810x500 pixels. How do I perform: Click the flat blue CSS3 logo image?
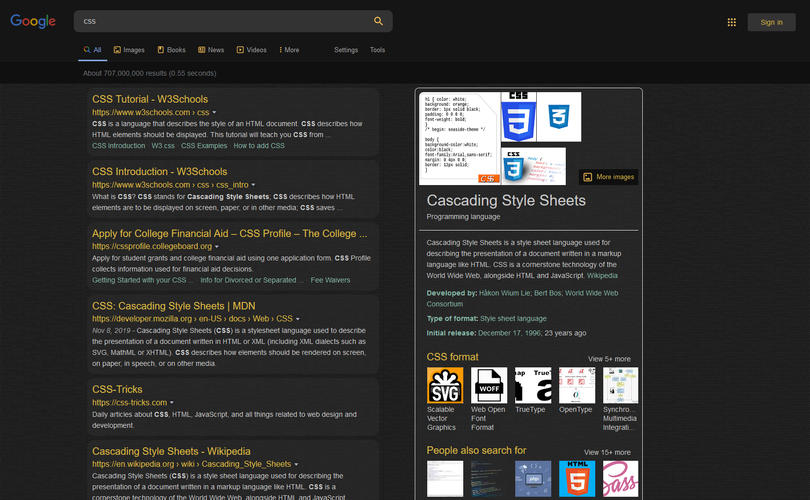tap(559, 117)
